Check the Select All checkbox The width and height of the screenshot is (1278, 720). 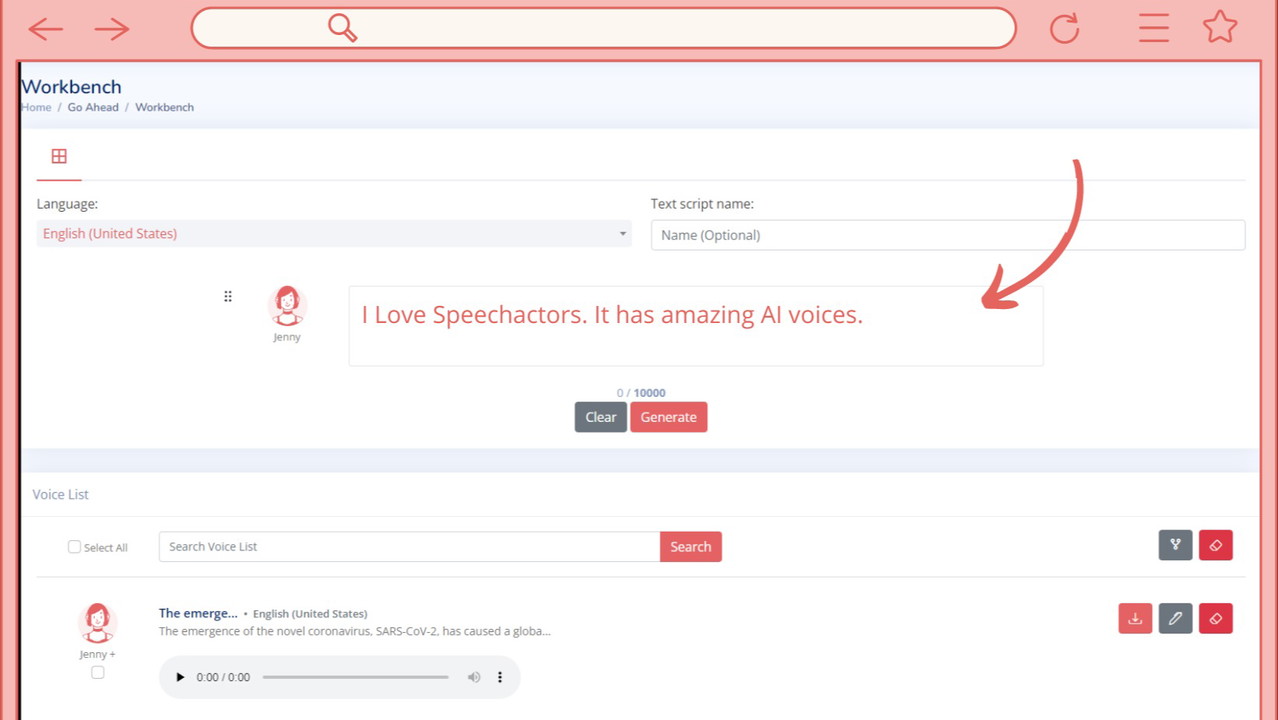74,547
